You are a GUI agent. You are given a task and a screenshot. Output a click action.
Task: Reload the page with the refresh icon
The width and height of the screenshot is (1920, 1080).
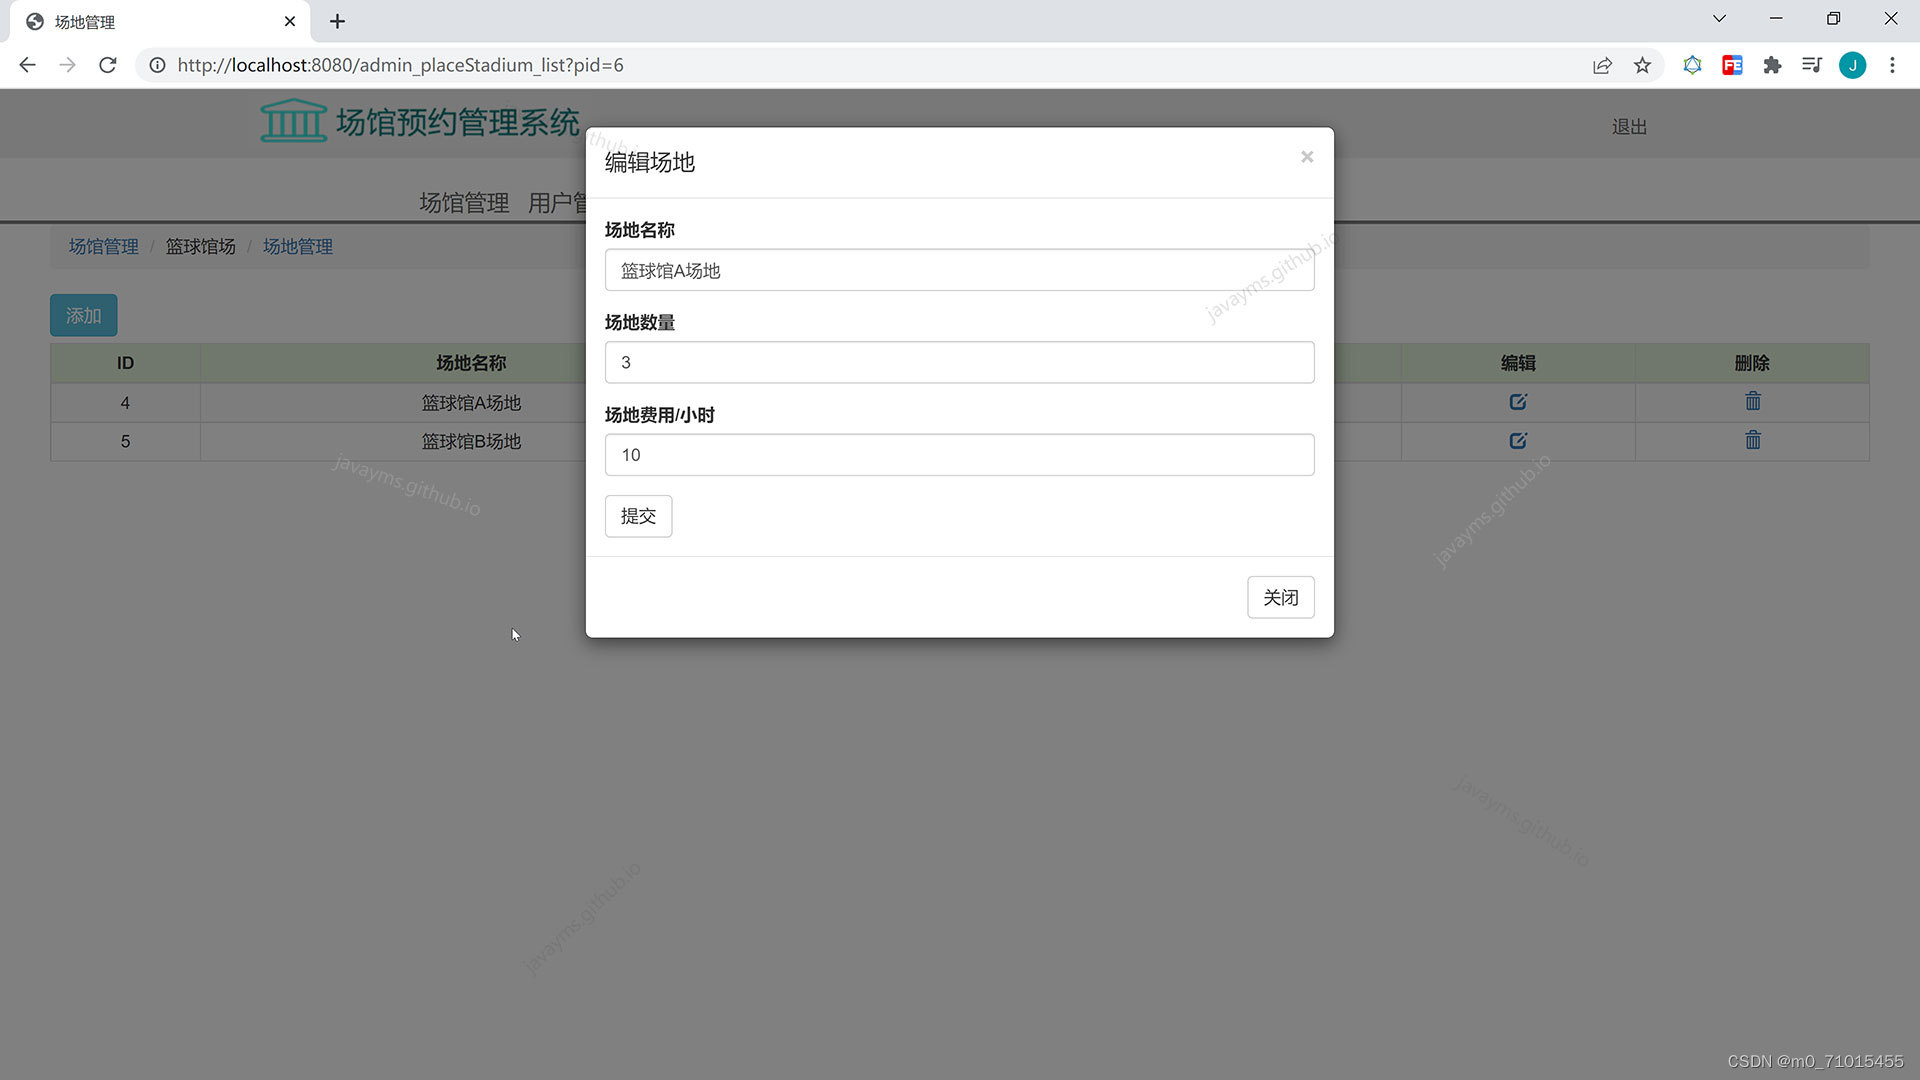pos(107,65)
